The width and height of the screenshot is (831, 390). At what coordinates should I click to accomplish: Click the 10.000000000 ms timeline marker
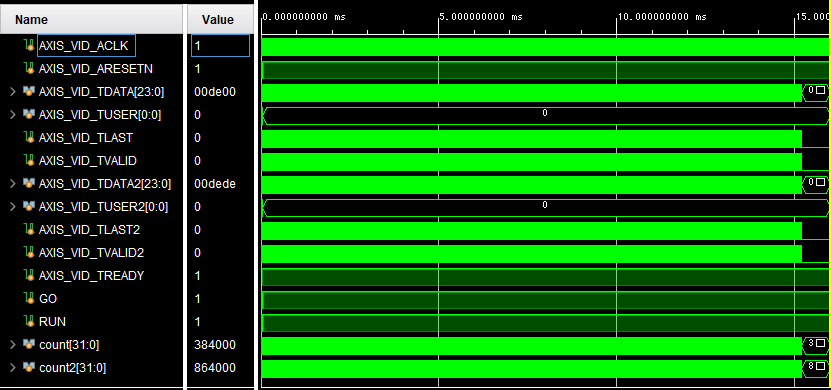(661, 17)
